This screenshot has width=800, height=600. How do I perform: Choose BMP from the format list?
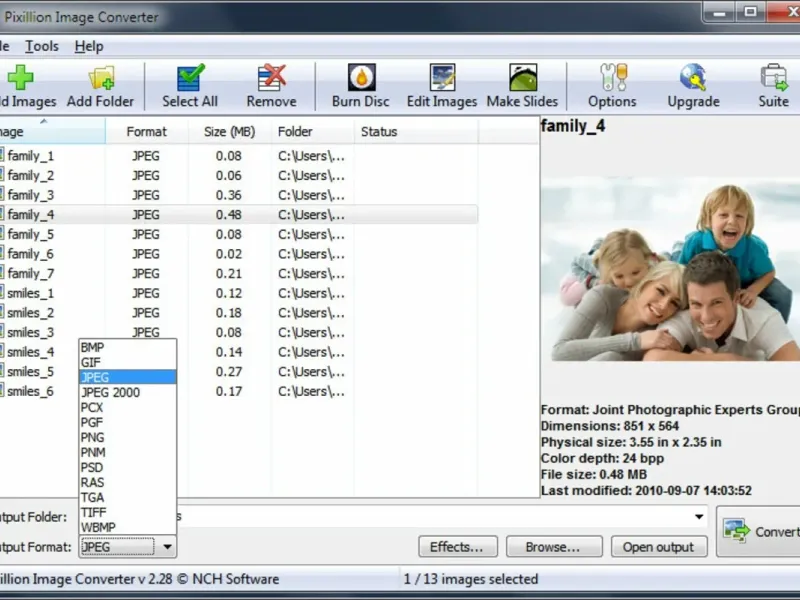click(x=128, y=347)
